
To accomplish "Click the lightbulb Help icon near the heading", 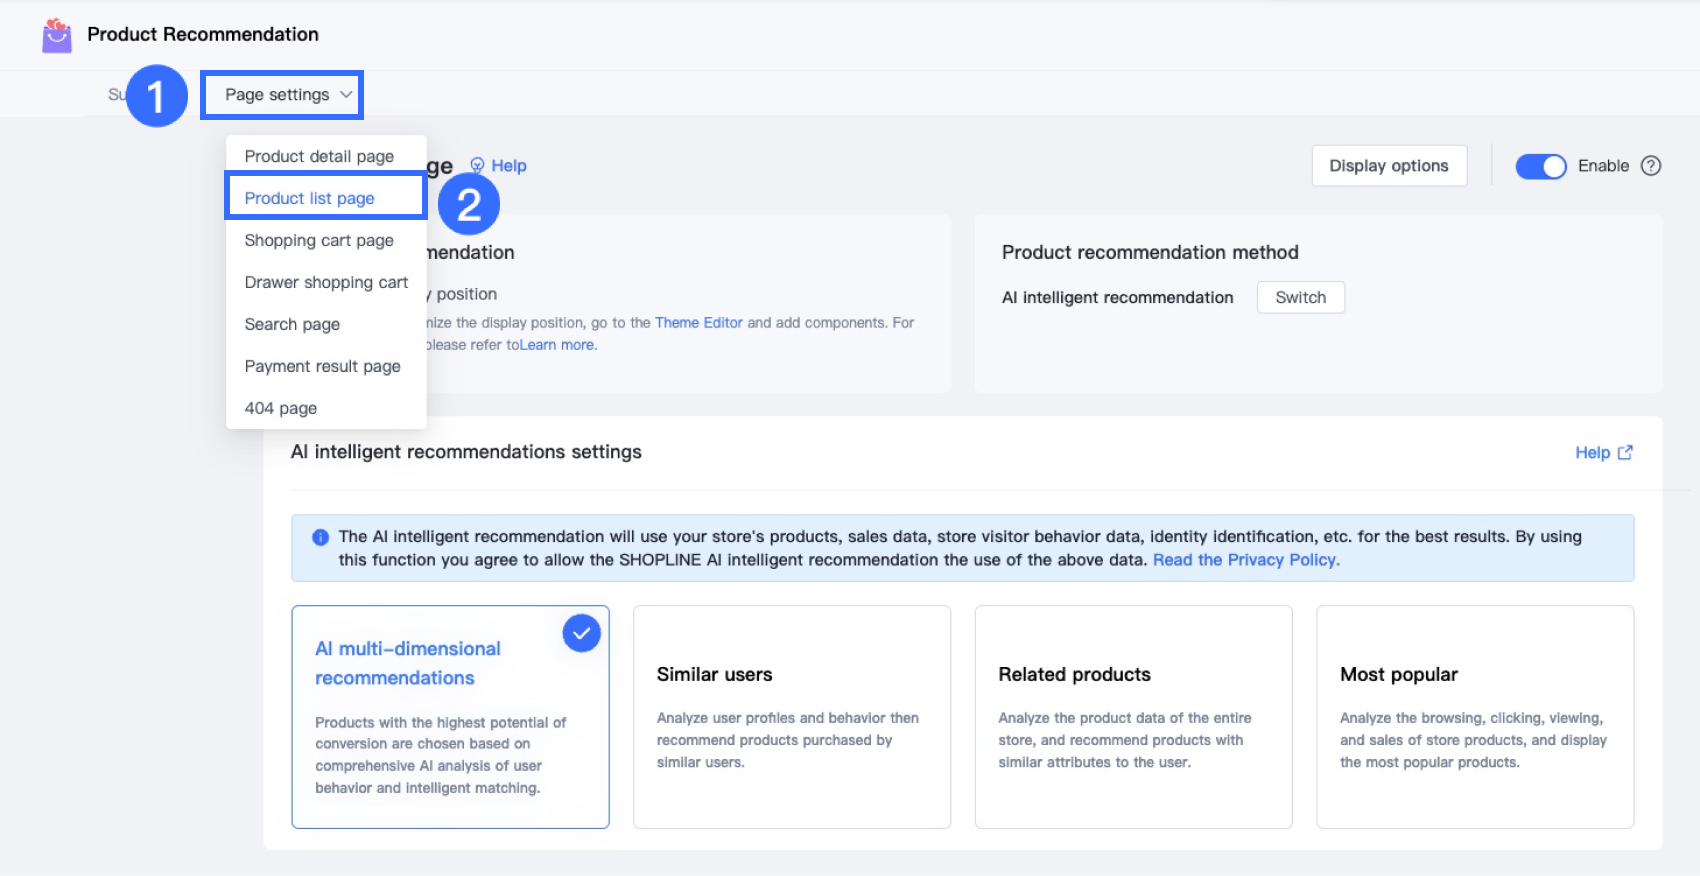I will [x=478, y=165].
